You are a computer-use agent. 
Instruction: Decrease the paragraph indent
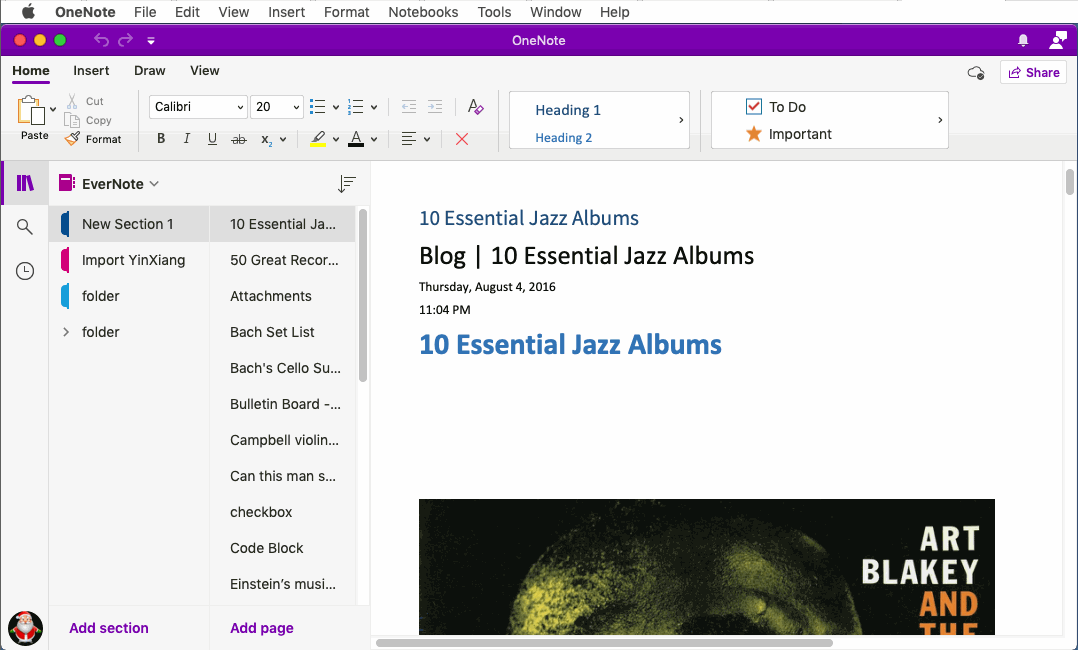(x=408, y=107)
